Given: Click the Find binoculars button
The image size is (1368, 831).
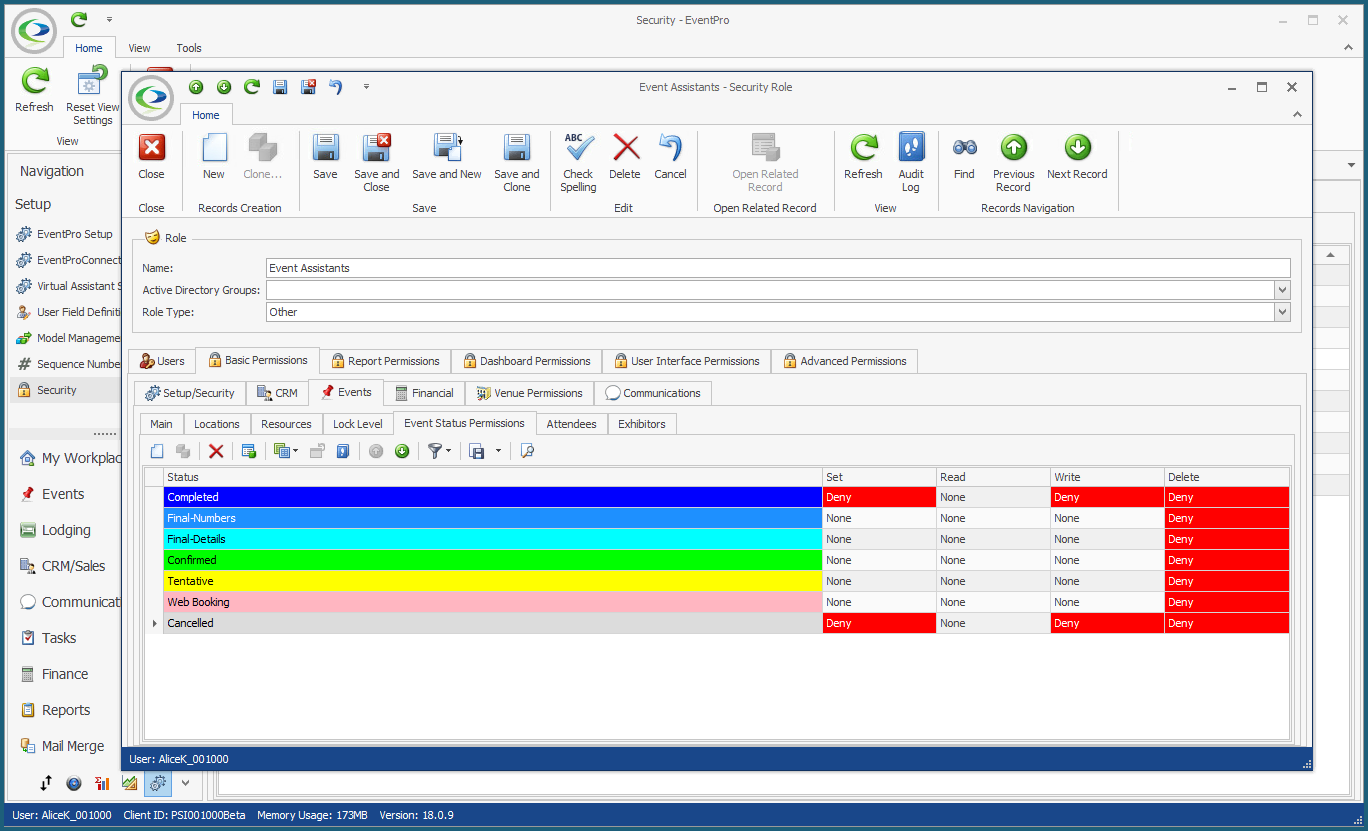Looking at the screenshot, I should (x=964, y=157).
